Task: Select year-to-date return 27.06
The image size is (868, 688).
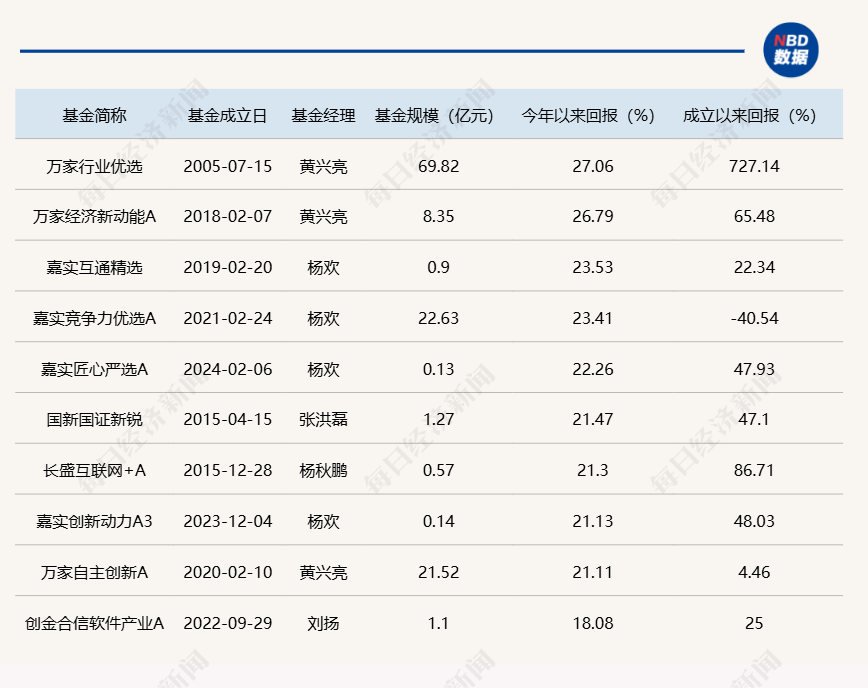Action: point(593,166)
